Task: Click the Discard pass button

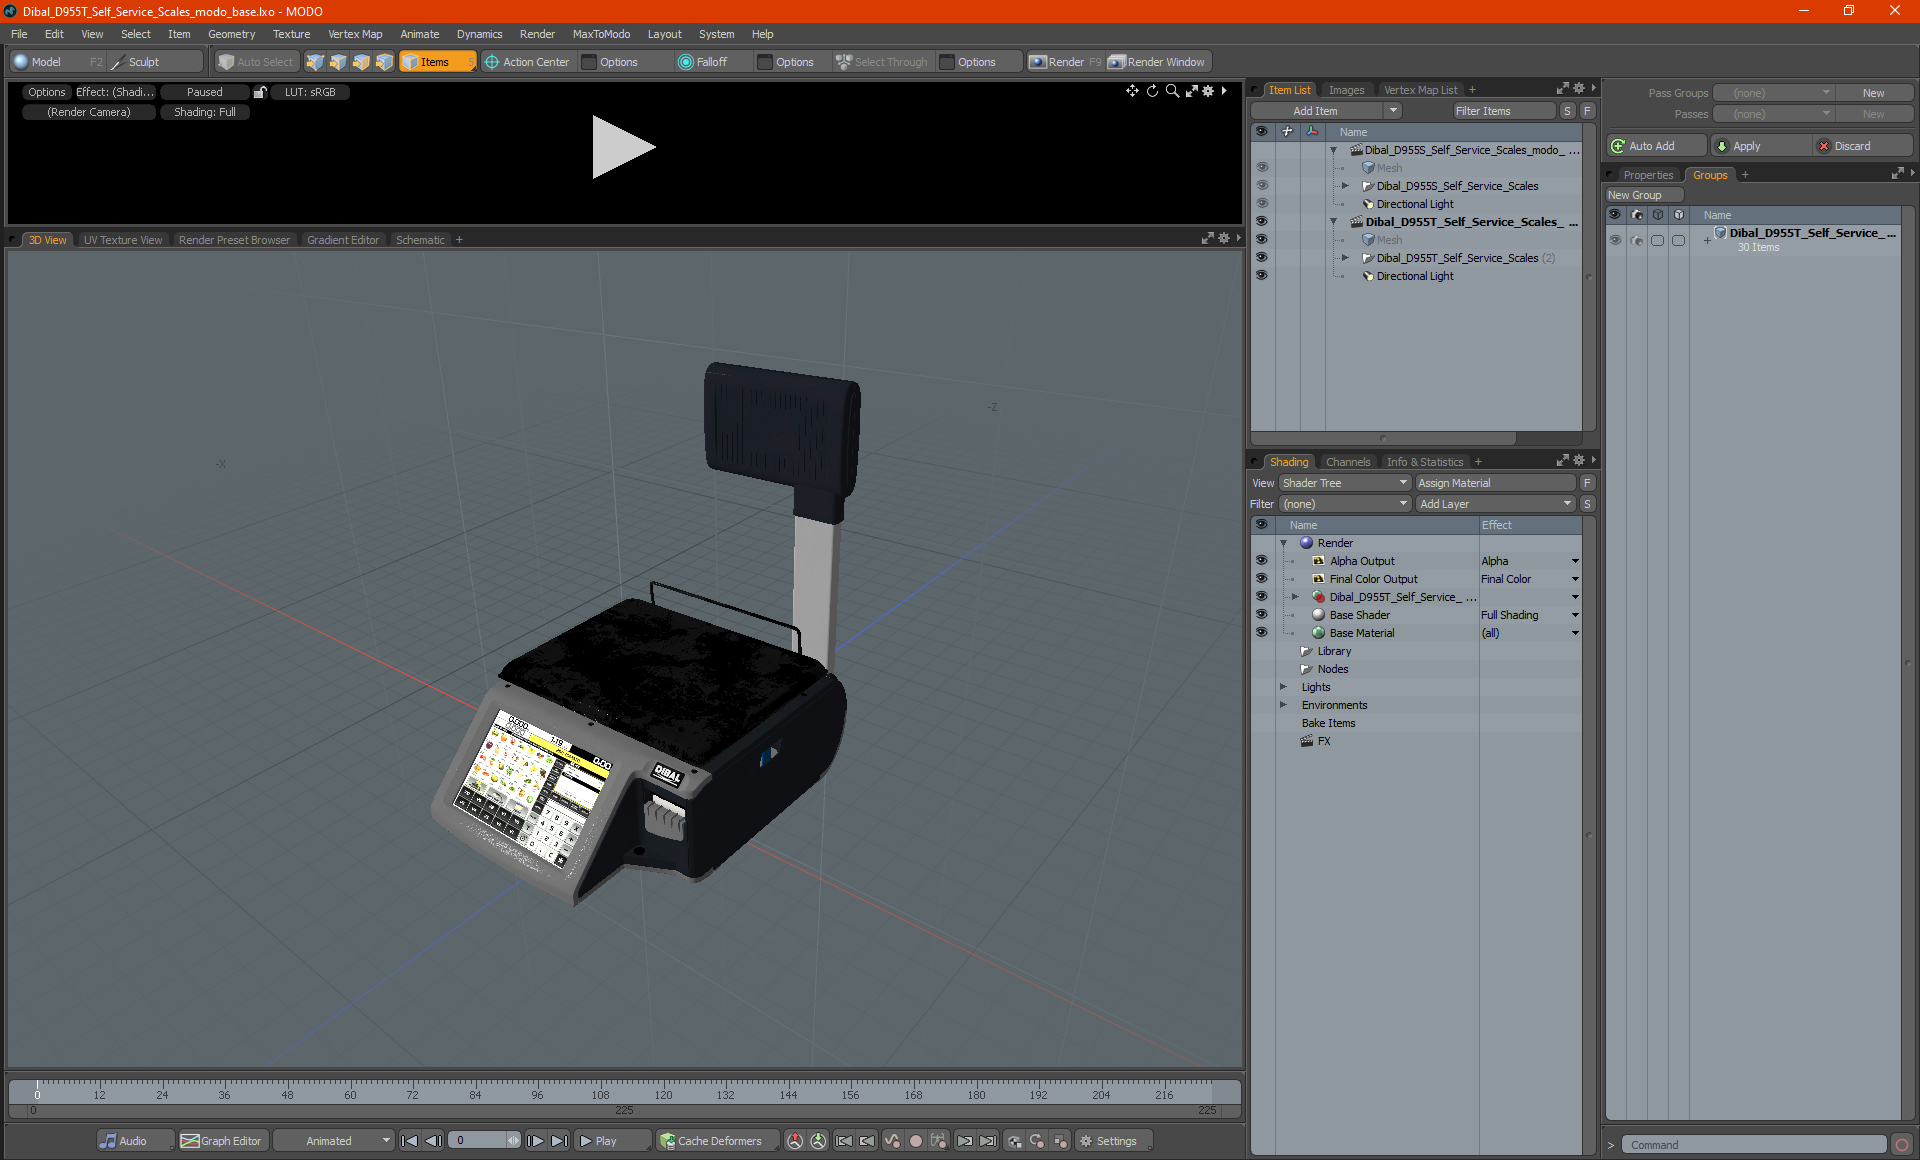Action: click(1863, 146)
